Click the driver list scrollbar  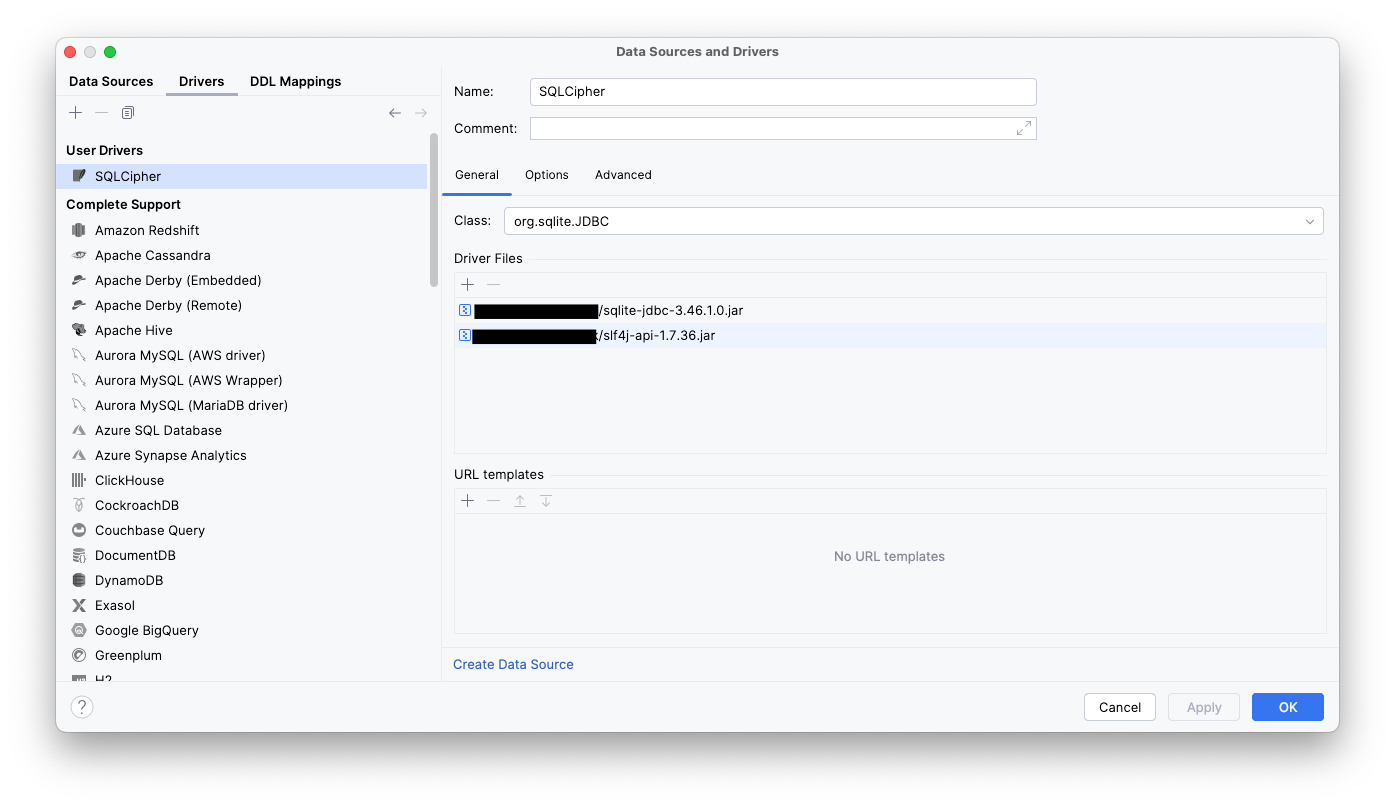click(x=434, y=210)
